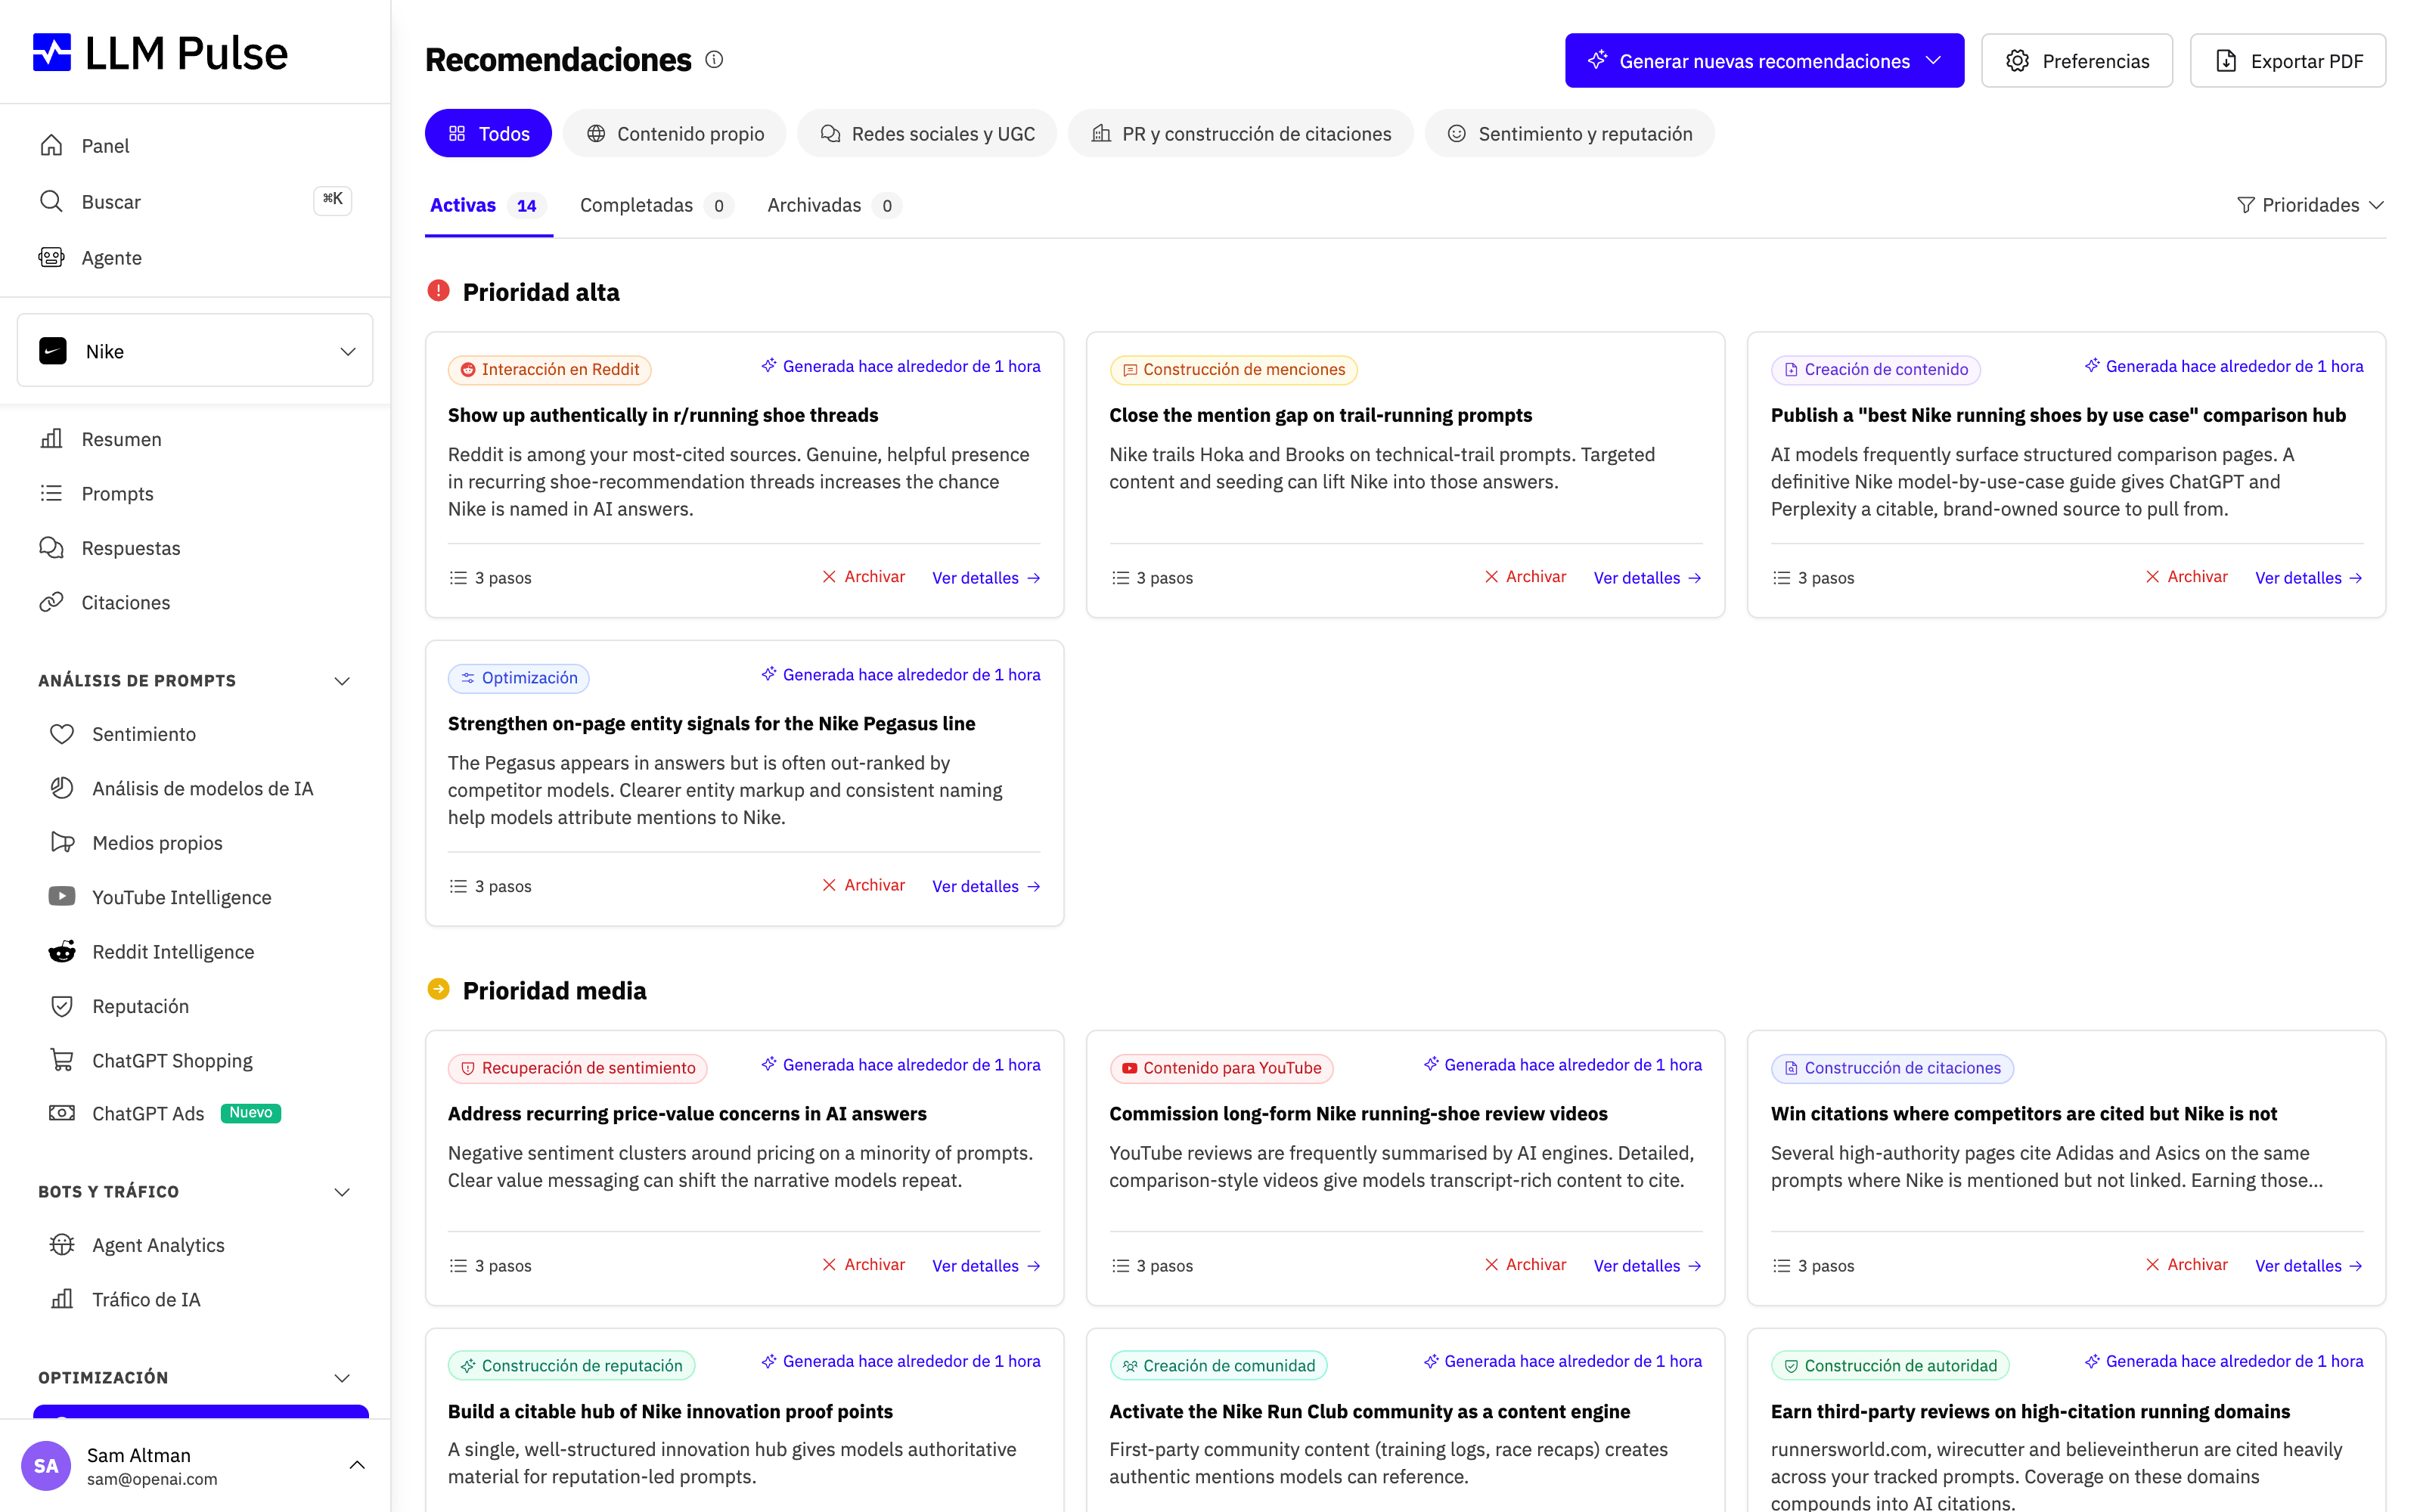2420x1512 pixels.
Task: Filter by Sentimiento y reputación
Action: (1570, 134)
